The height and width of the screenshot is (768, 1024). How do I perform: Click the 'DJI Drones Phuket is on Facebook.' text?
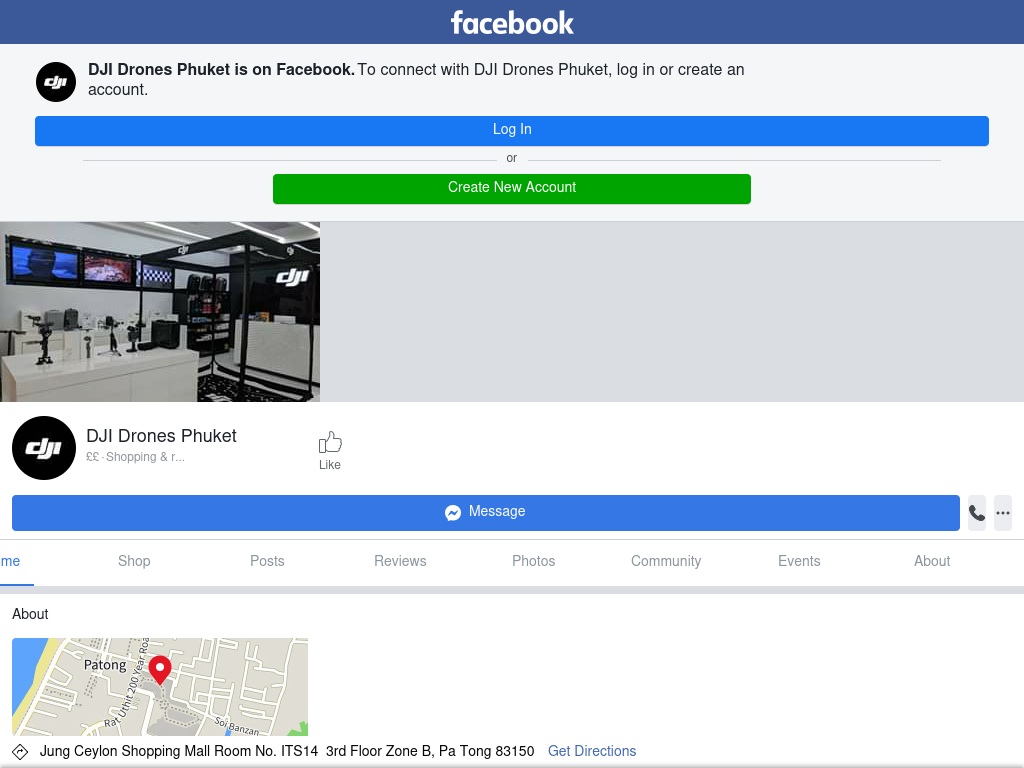pos(221,69)
